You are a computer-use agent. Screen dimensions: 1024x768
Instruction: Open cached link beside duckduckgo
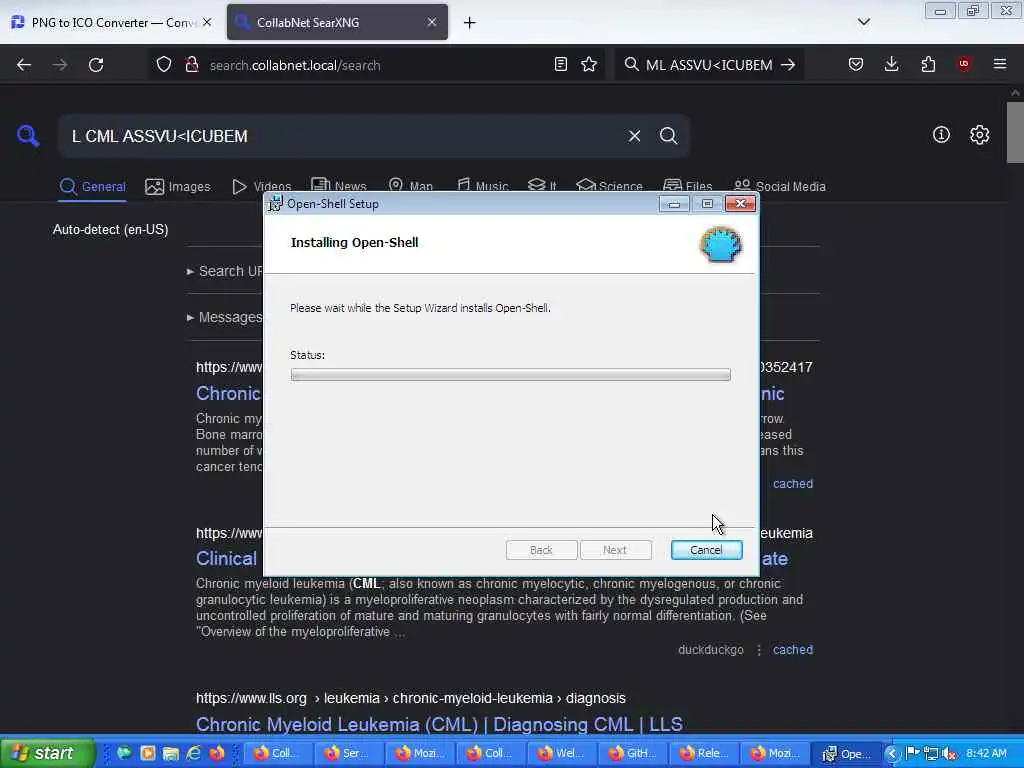coord(793,650)
